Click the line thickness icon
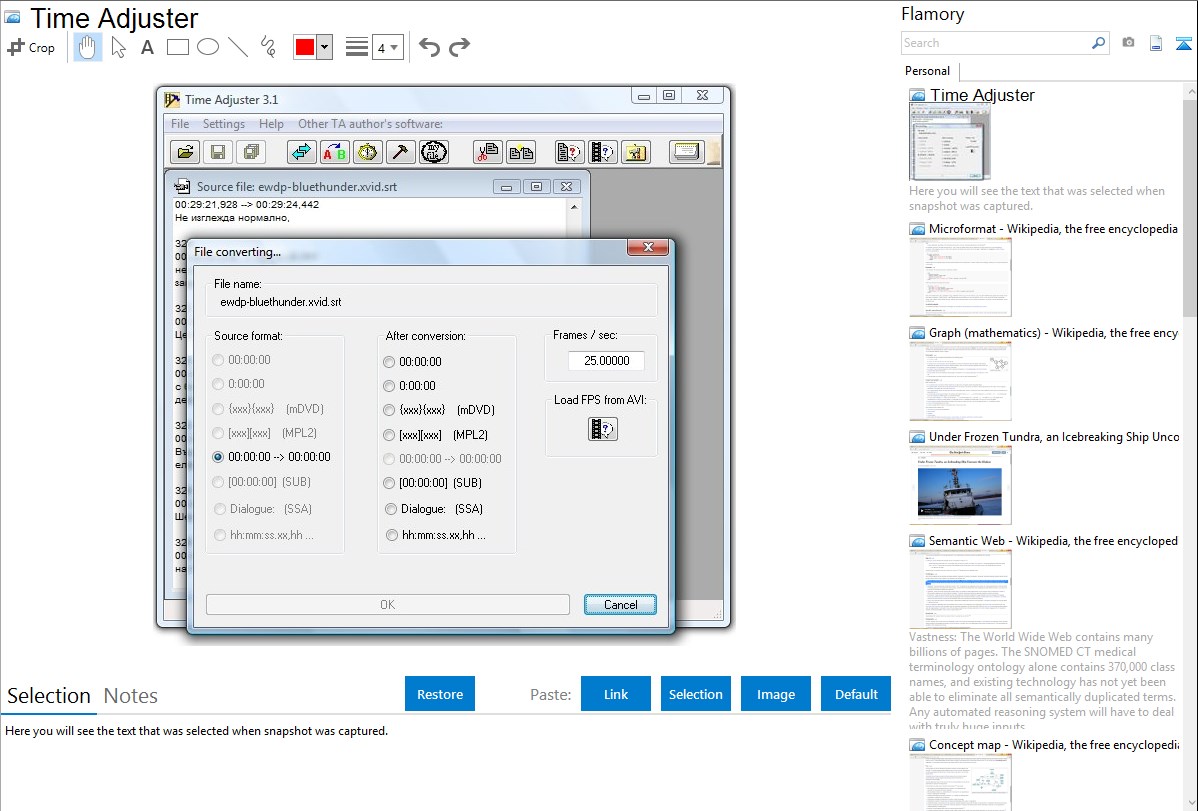 click(357, 47)
